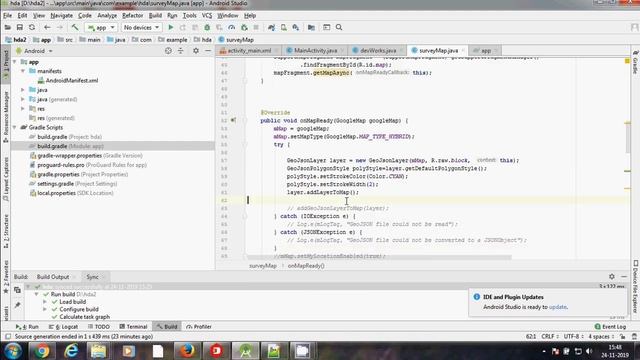The height and width of the screenshot is (360, 640).
Task: Click the editor horizontal scrollbar
Action: pyautogui.click(x=379, y=258)
